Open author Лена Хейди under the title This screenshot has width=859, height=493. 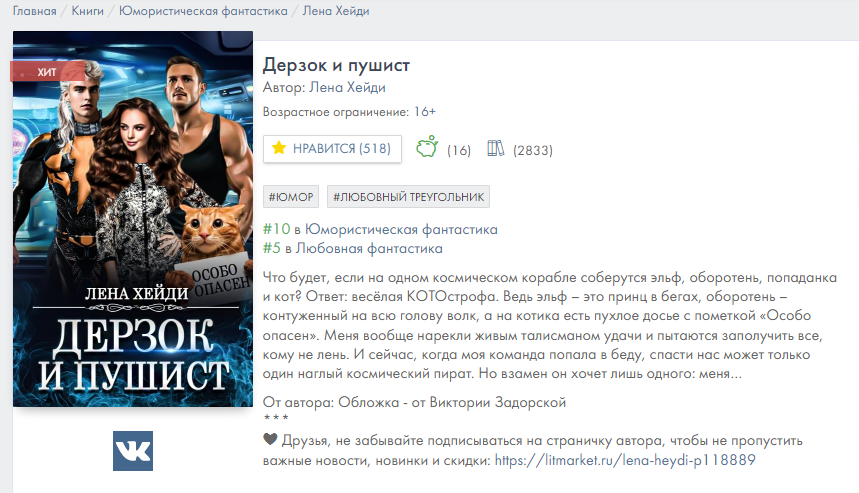point(347,87)
